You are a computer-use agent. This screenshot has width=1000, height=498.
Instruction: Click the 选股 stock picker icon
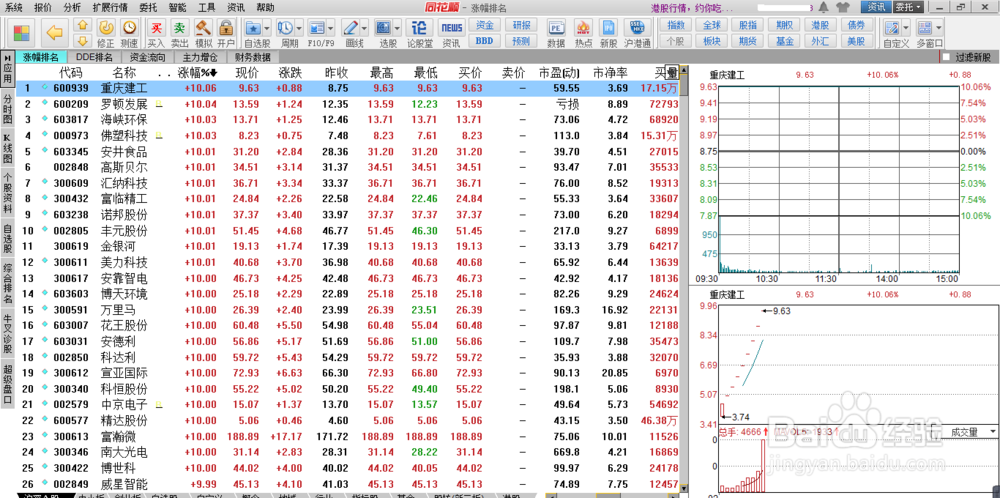coord(383,28)
